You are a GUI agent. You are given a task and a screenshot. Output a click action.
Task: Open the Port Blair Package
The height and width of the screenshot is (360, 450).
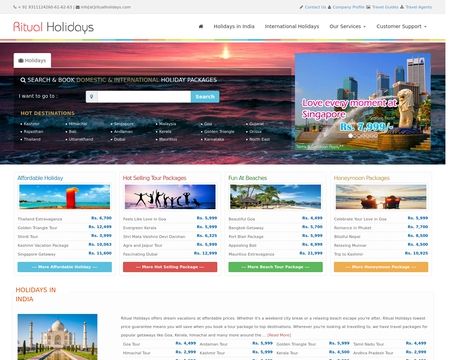(246, 236)
